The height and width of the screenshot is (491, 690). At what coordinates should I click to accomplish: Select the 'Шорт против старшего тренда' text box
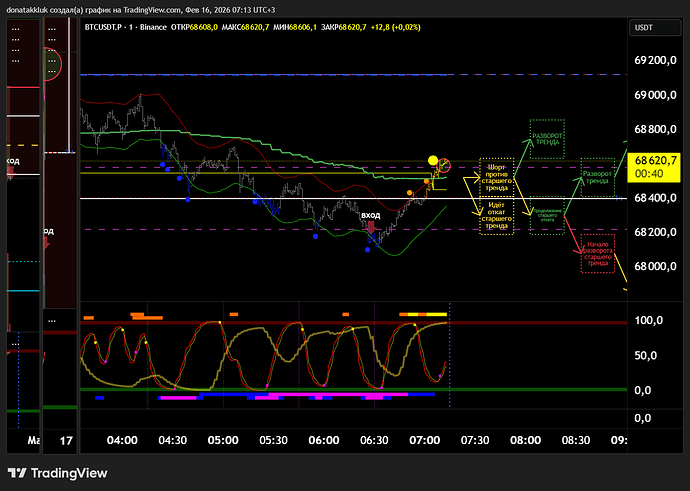coord(496,176)
